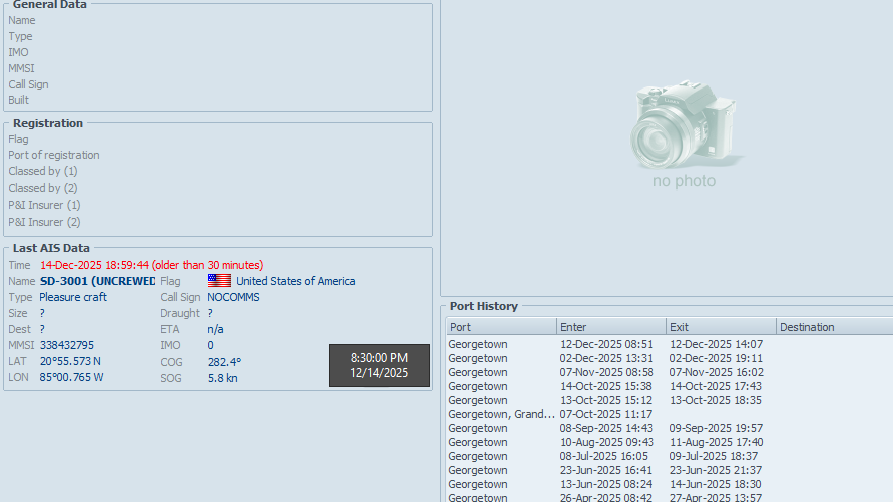Click the Classed by (1) label
The width and height of the screenshot is (893, 502).
click(43, 171)
